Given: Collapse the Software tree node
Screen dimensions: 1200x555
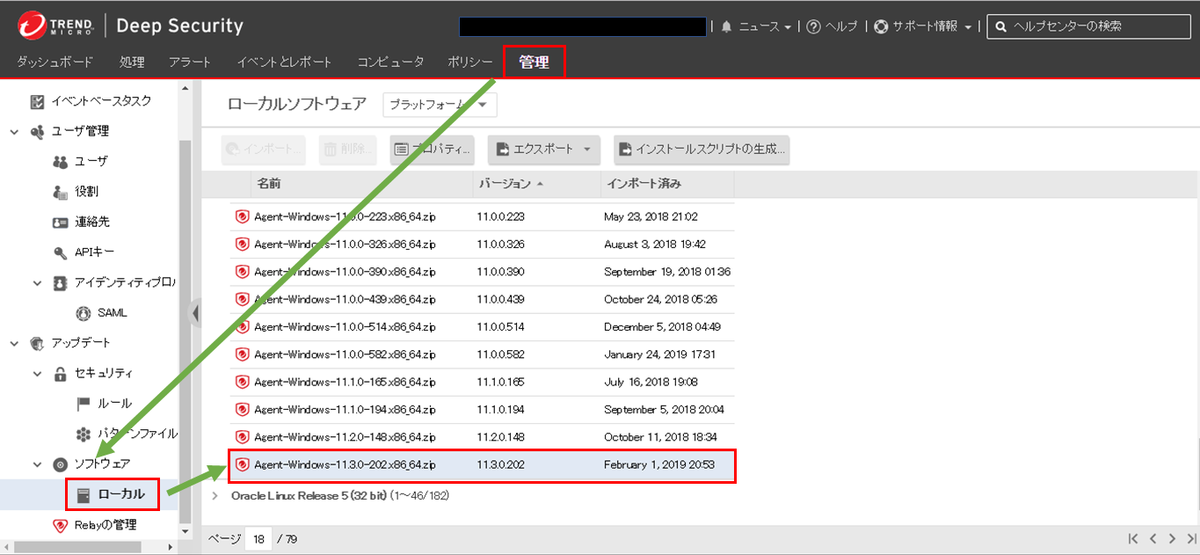Looking at the screenshot, I should [15, 464].
